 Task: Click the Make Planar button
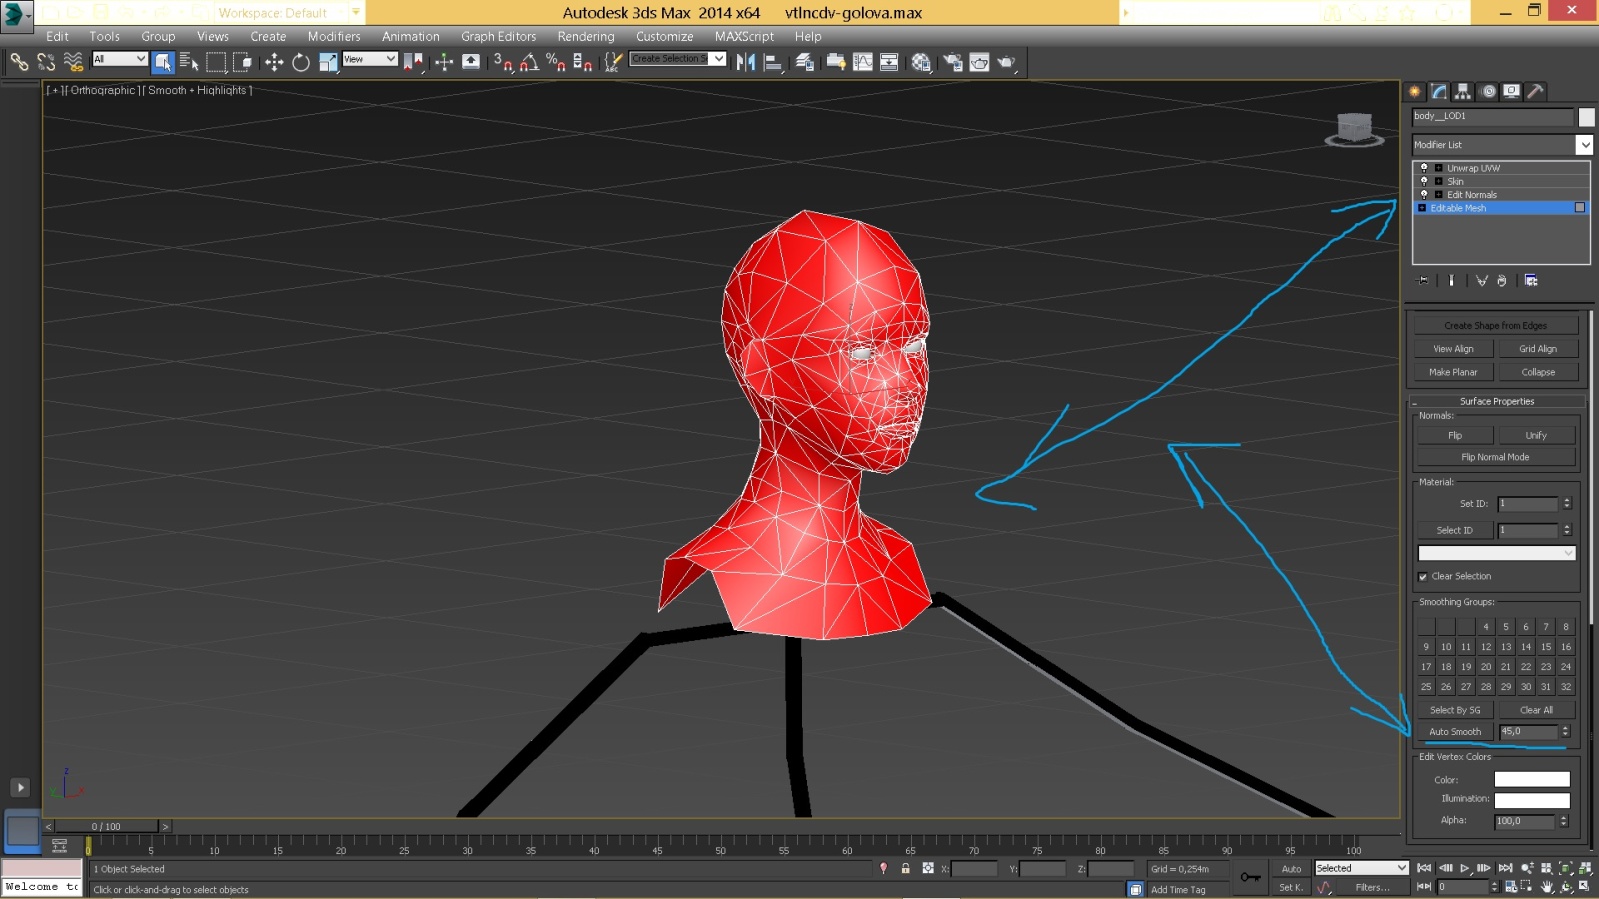click(x=1453, y=372)
